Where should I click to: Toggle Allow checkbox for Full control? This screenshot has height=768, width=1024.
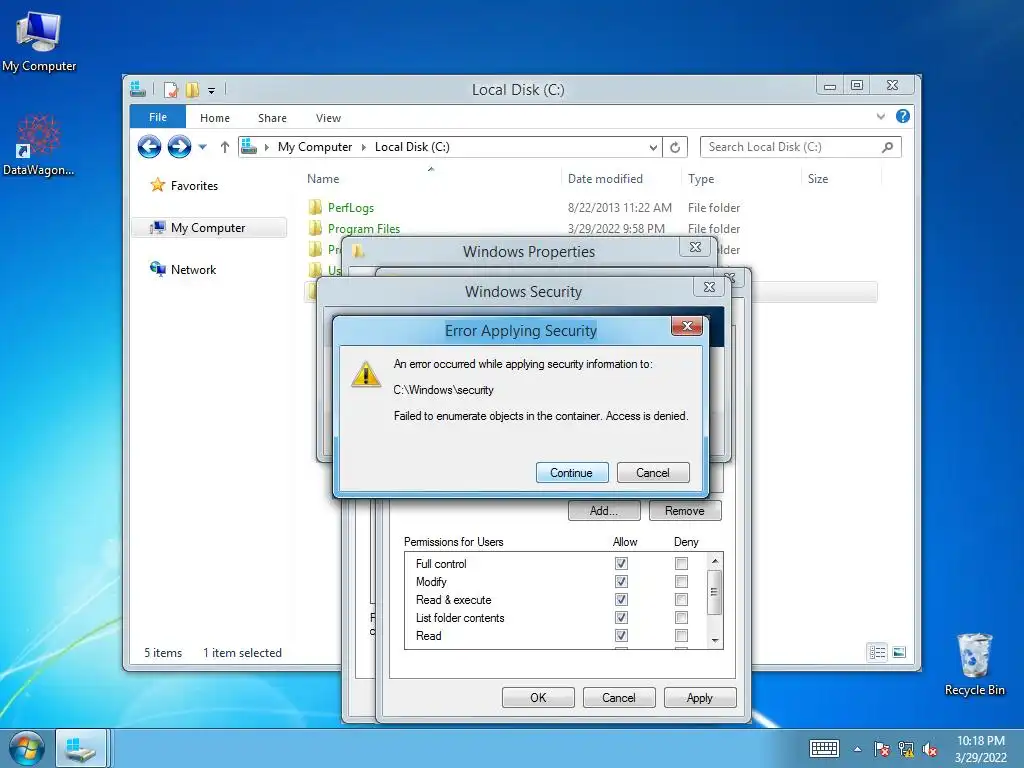pos(621,563)
